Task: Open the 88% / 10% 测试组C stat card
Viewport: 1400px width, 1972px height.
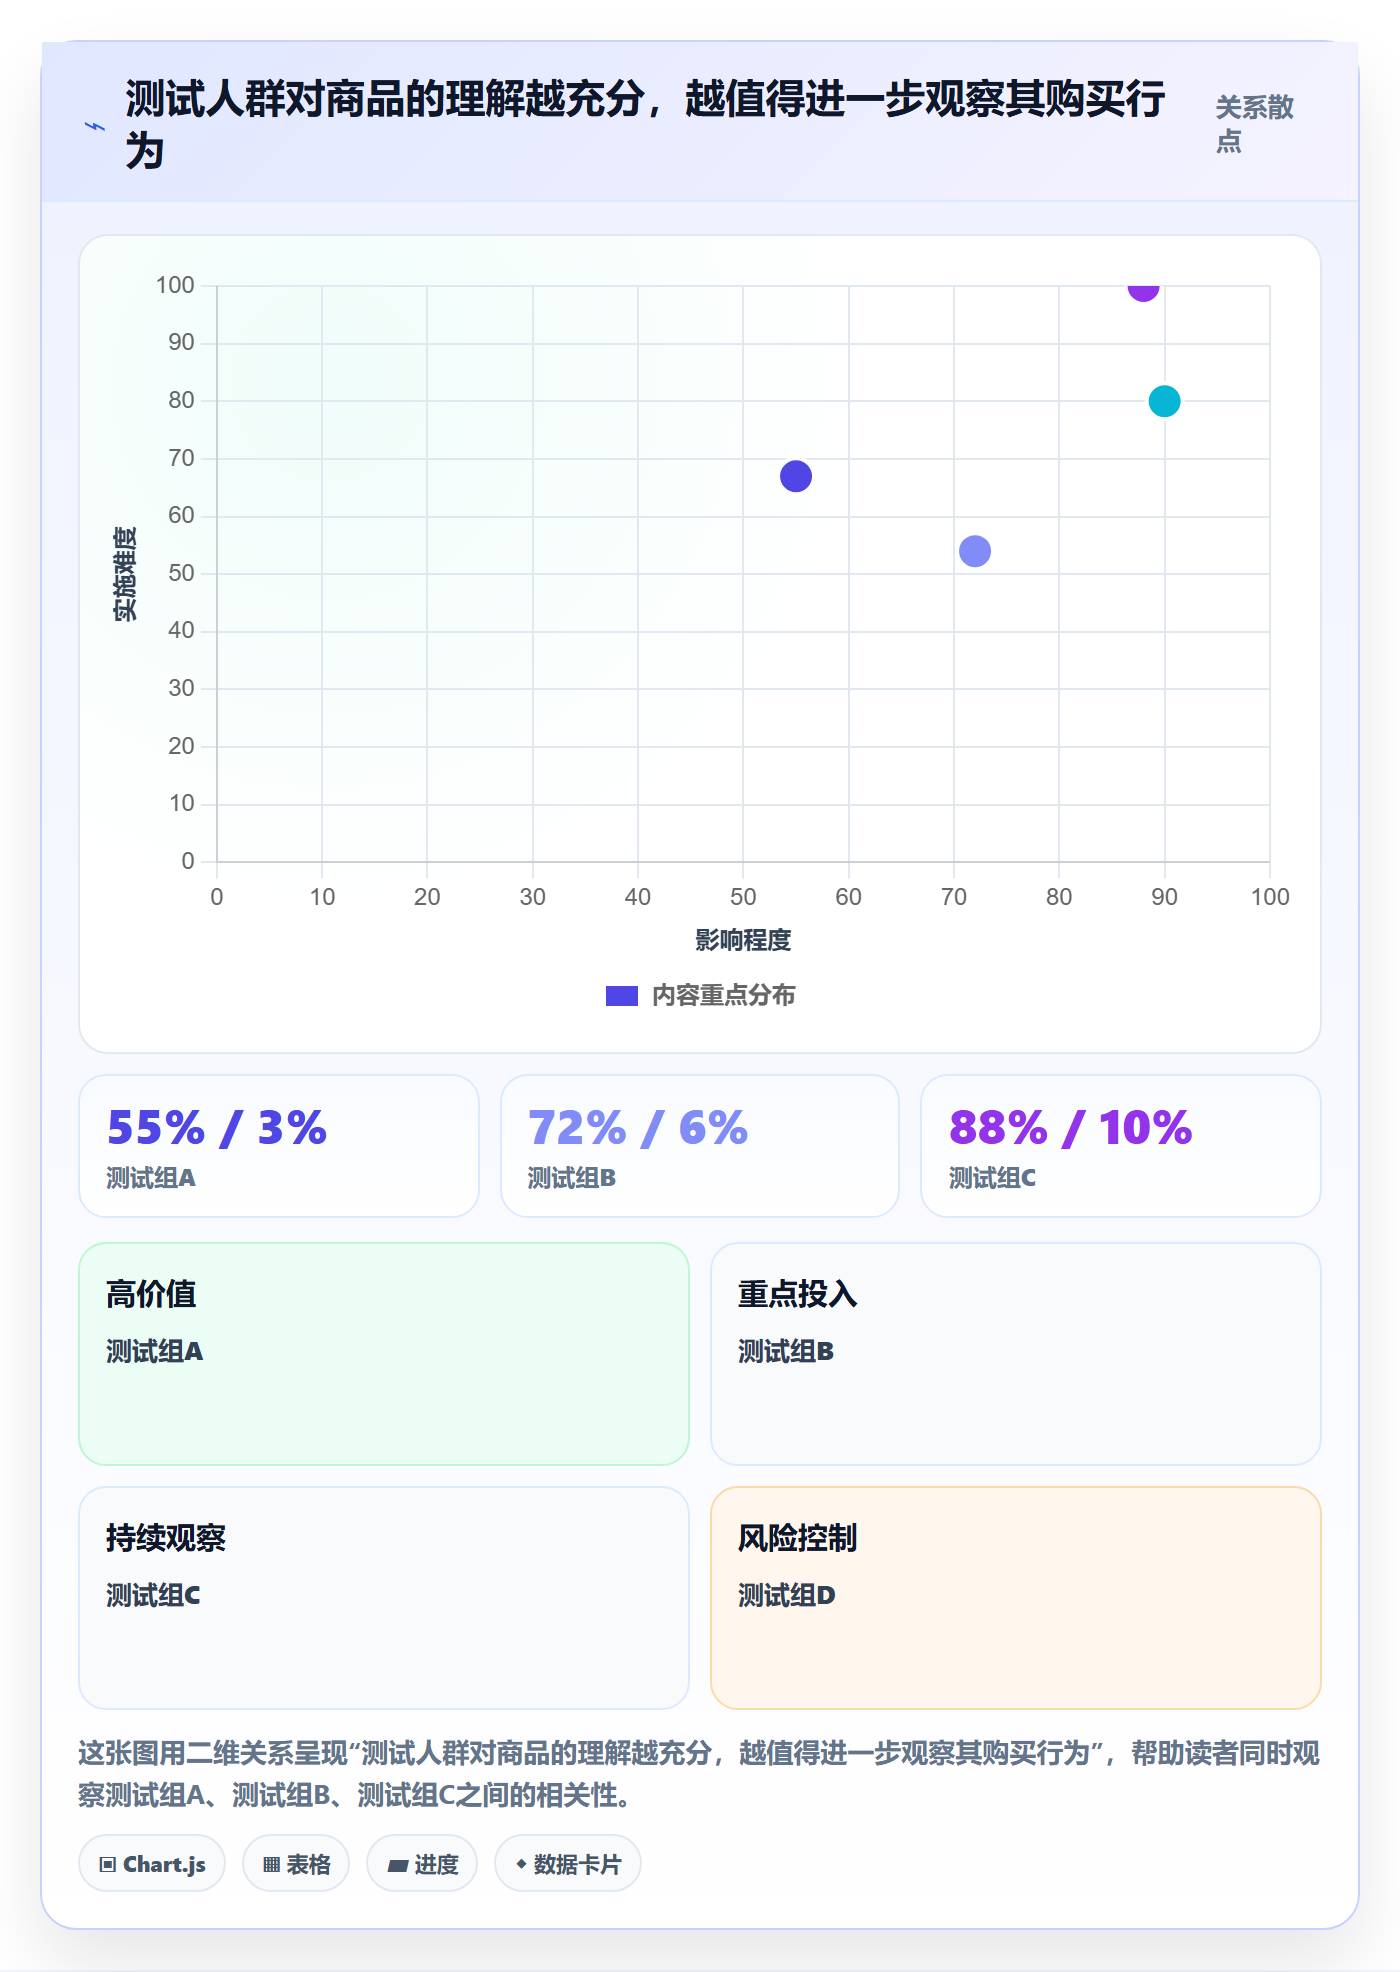Action: [x=1121, y=1146]
